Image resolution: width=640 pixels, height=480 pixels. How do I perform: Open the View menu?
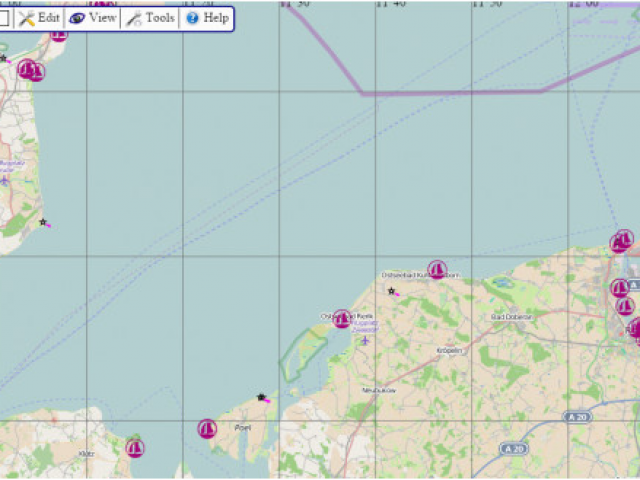tap(92, 18)
